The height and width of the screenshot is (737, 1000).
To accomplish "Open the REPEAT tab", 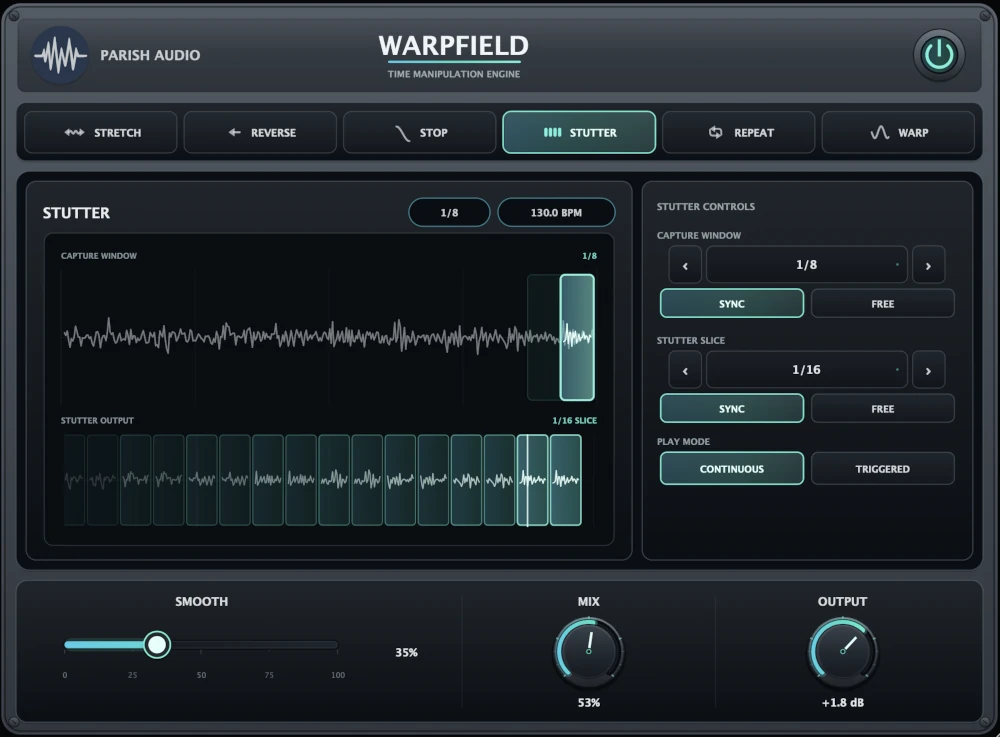I will point(739,133).
